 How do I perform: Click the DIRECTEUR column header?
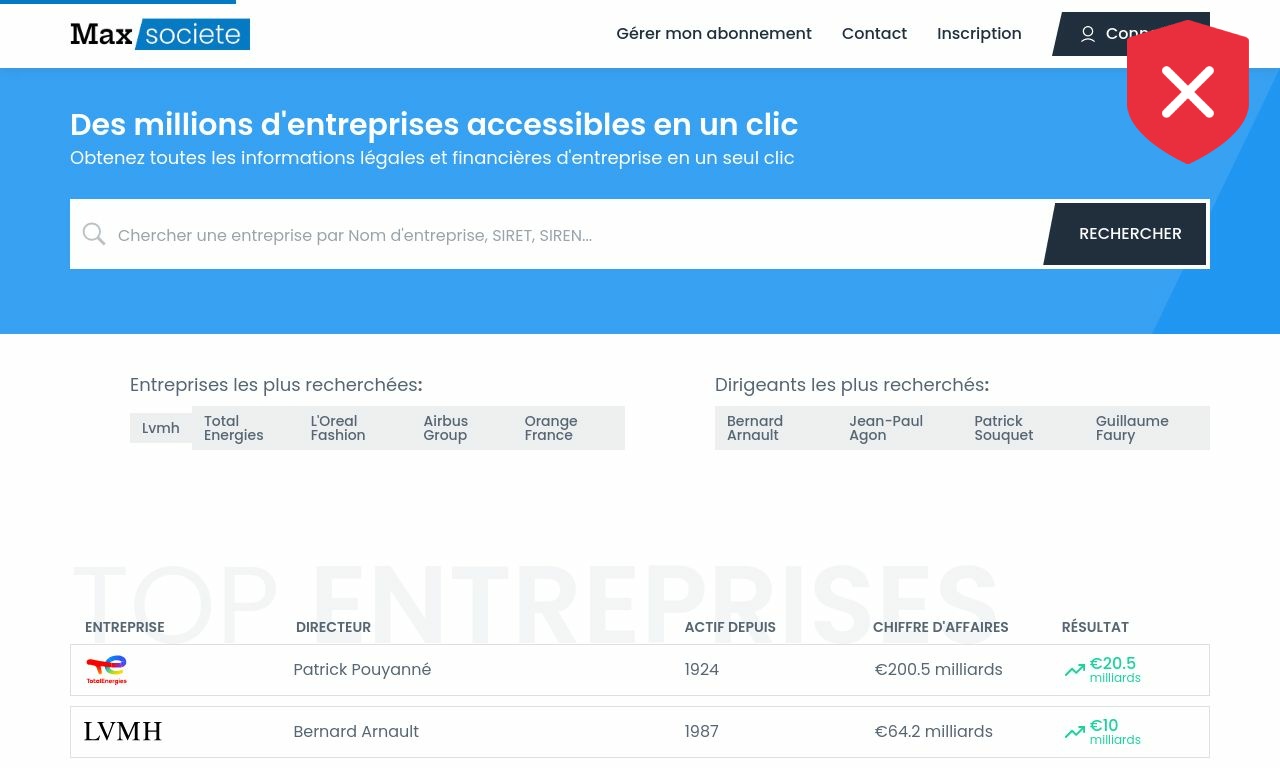click(333, 627)
